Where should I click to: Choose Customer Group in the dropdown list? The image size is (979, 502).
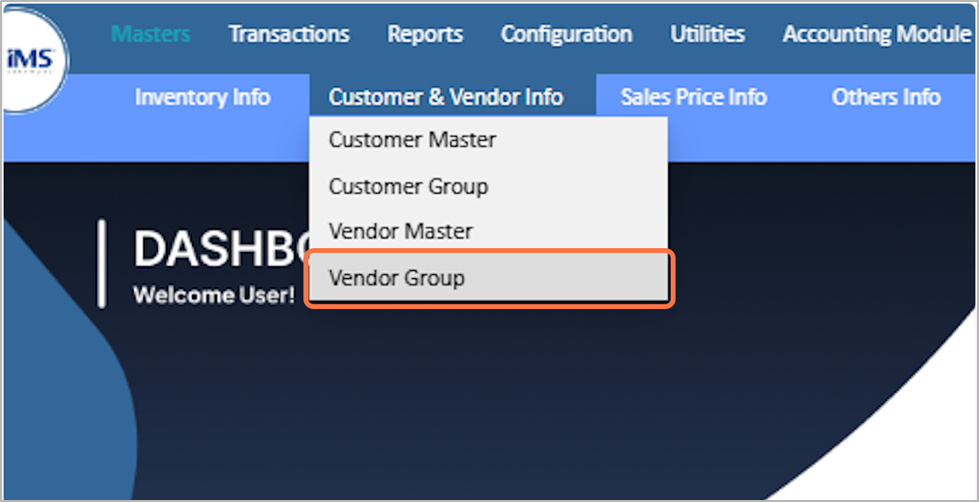pyautogui.click(x=408, y=186)
